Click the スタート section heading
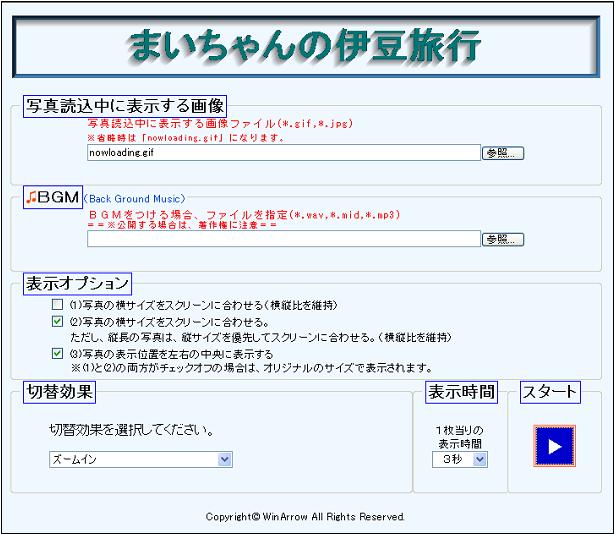Screen dimensions: 614x534 550,391
